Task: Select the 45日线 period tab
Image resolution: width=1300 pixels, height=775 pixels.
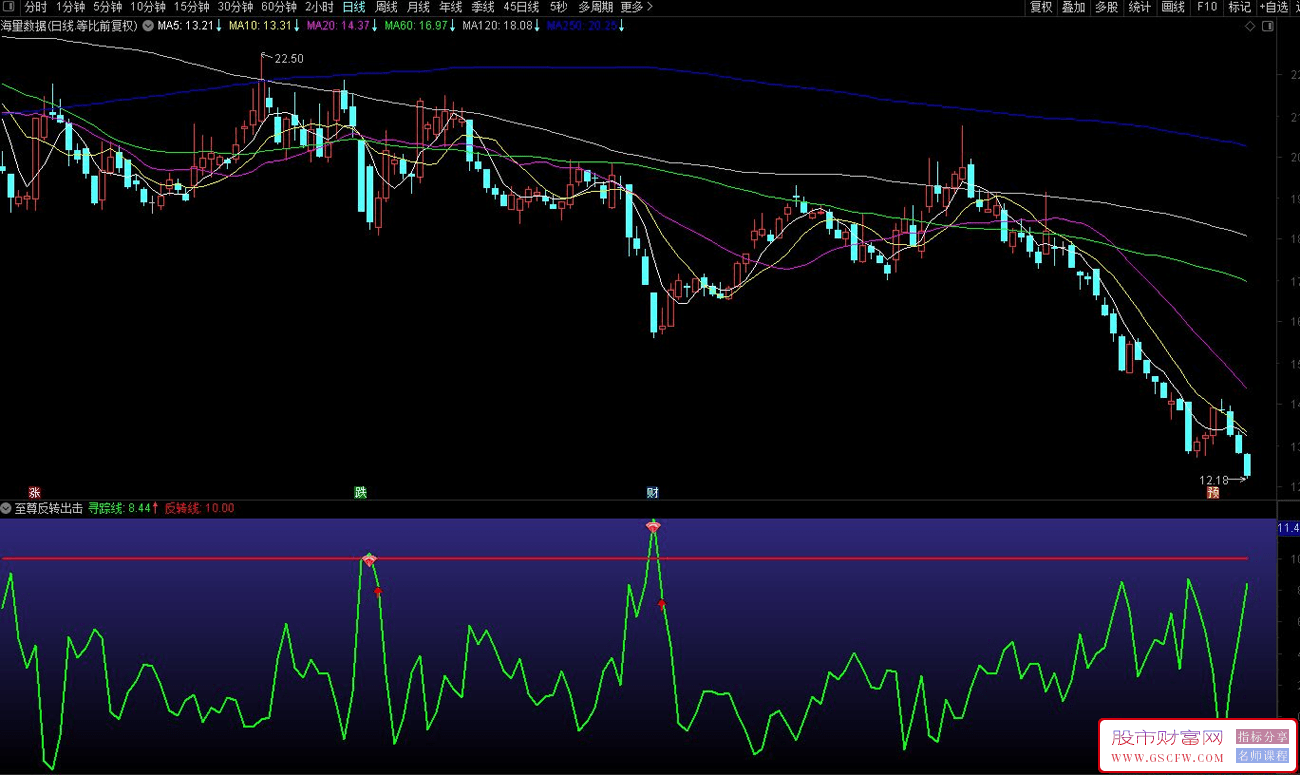Action: coord(521,7)
